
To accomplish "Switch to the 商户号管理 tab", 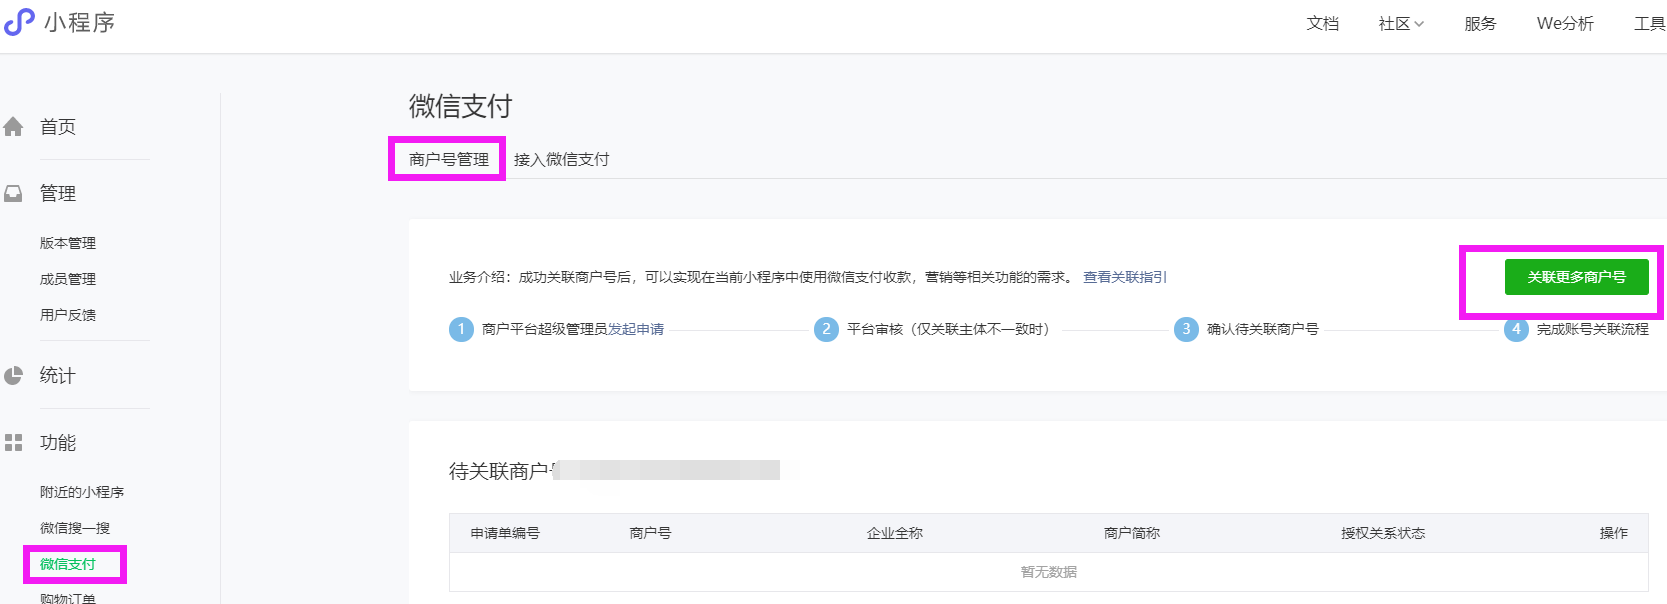I will (x=448, y=159).
